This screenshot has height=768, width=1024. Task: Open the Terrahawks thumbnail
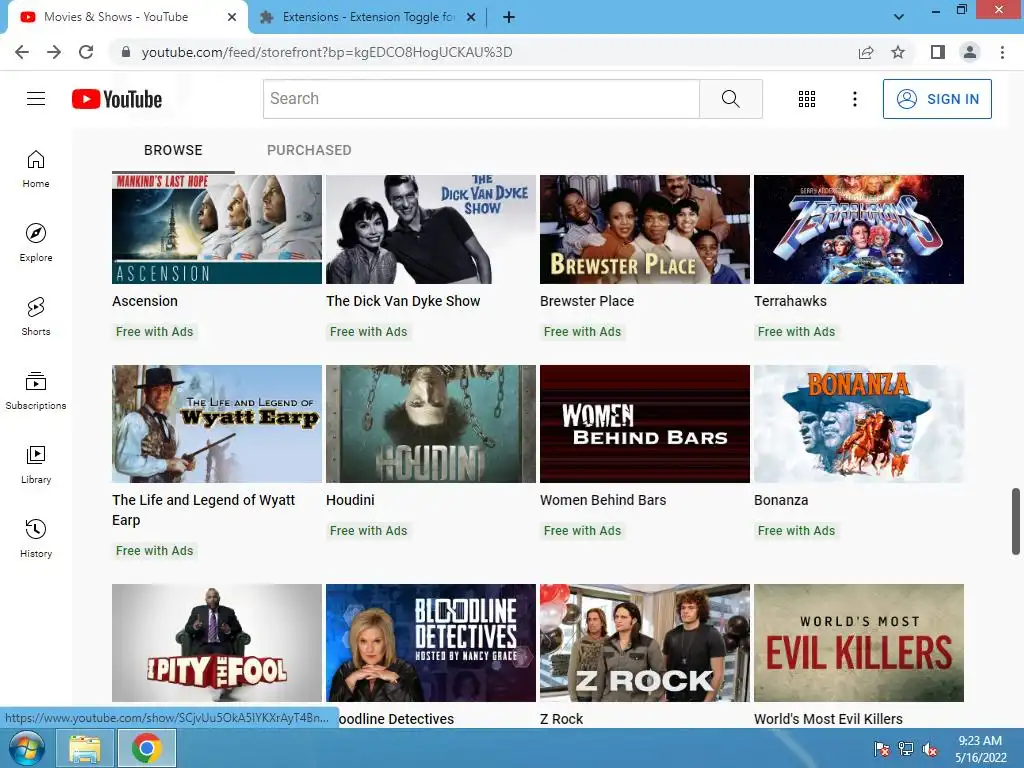[859, 229]
